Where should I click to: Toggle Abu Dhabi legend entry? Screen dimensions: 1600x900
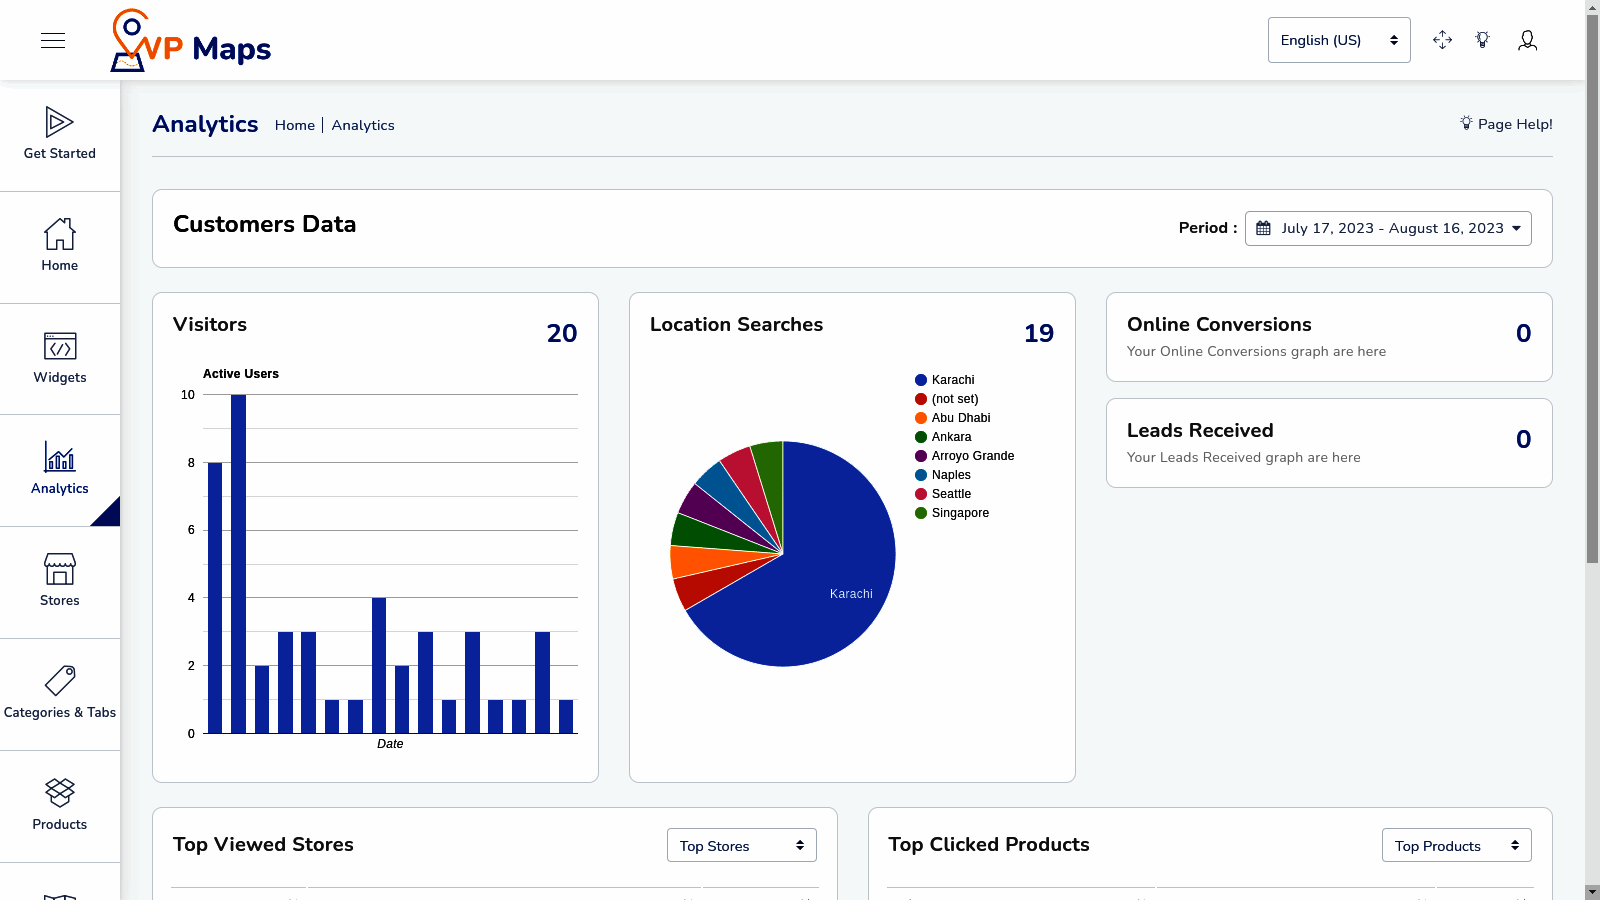click(x=960, y=418)
